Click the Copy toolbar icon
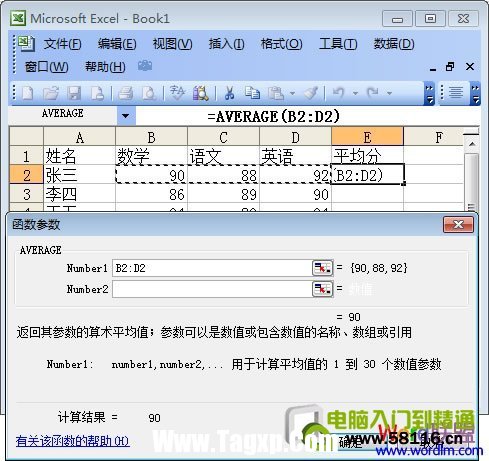 click(252, 93)
